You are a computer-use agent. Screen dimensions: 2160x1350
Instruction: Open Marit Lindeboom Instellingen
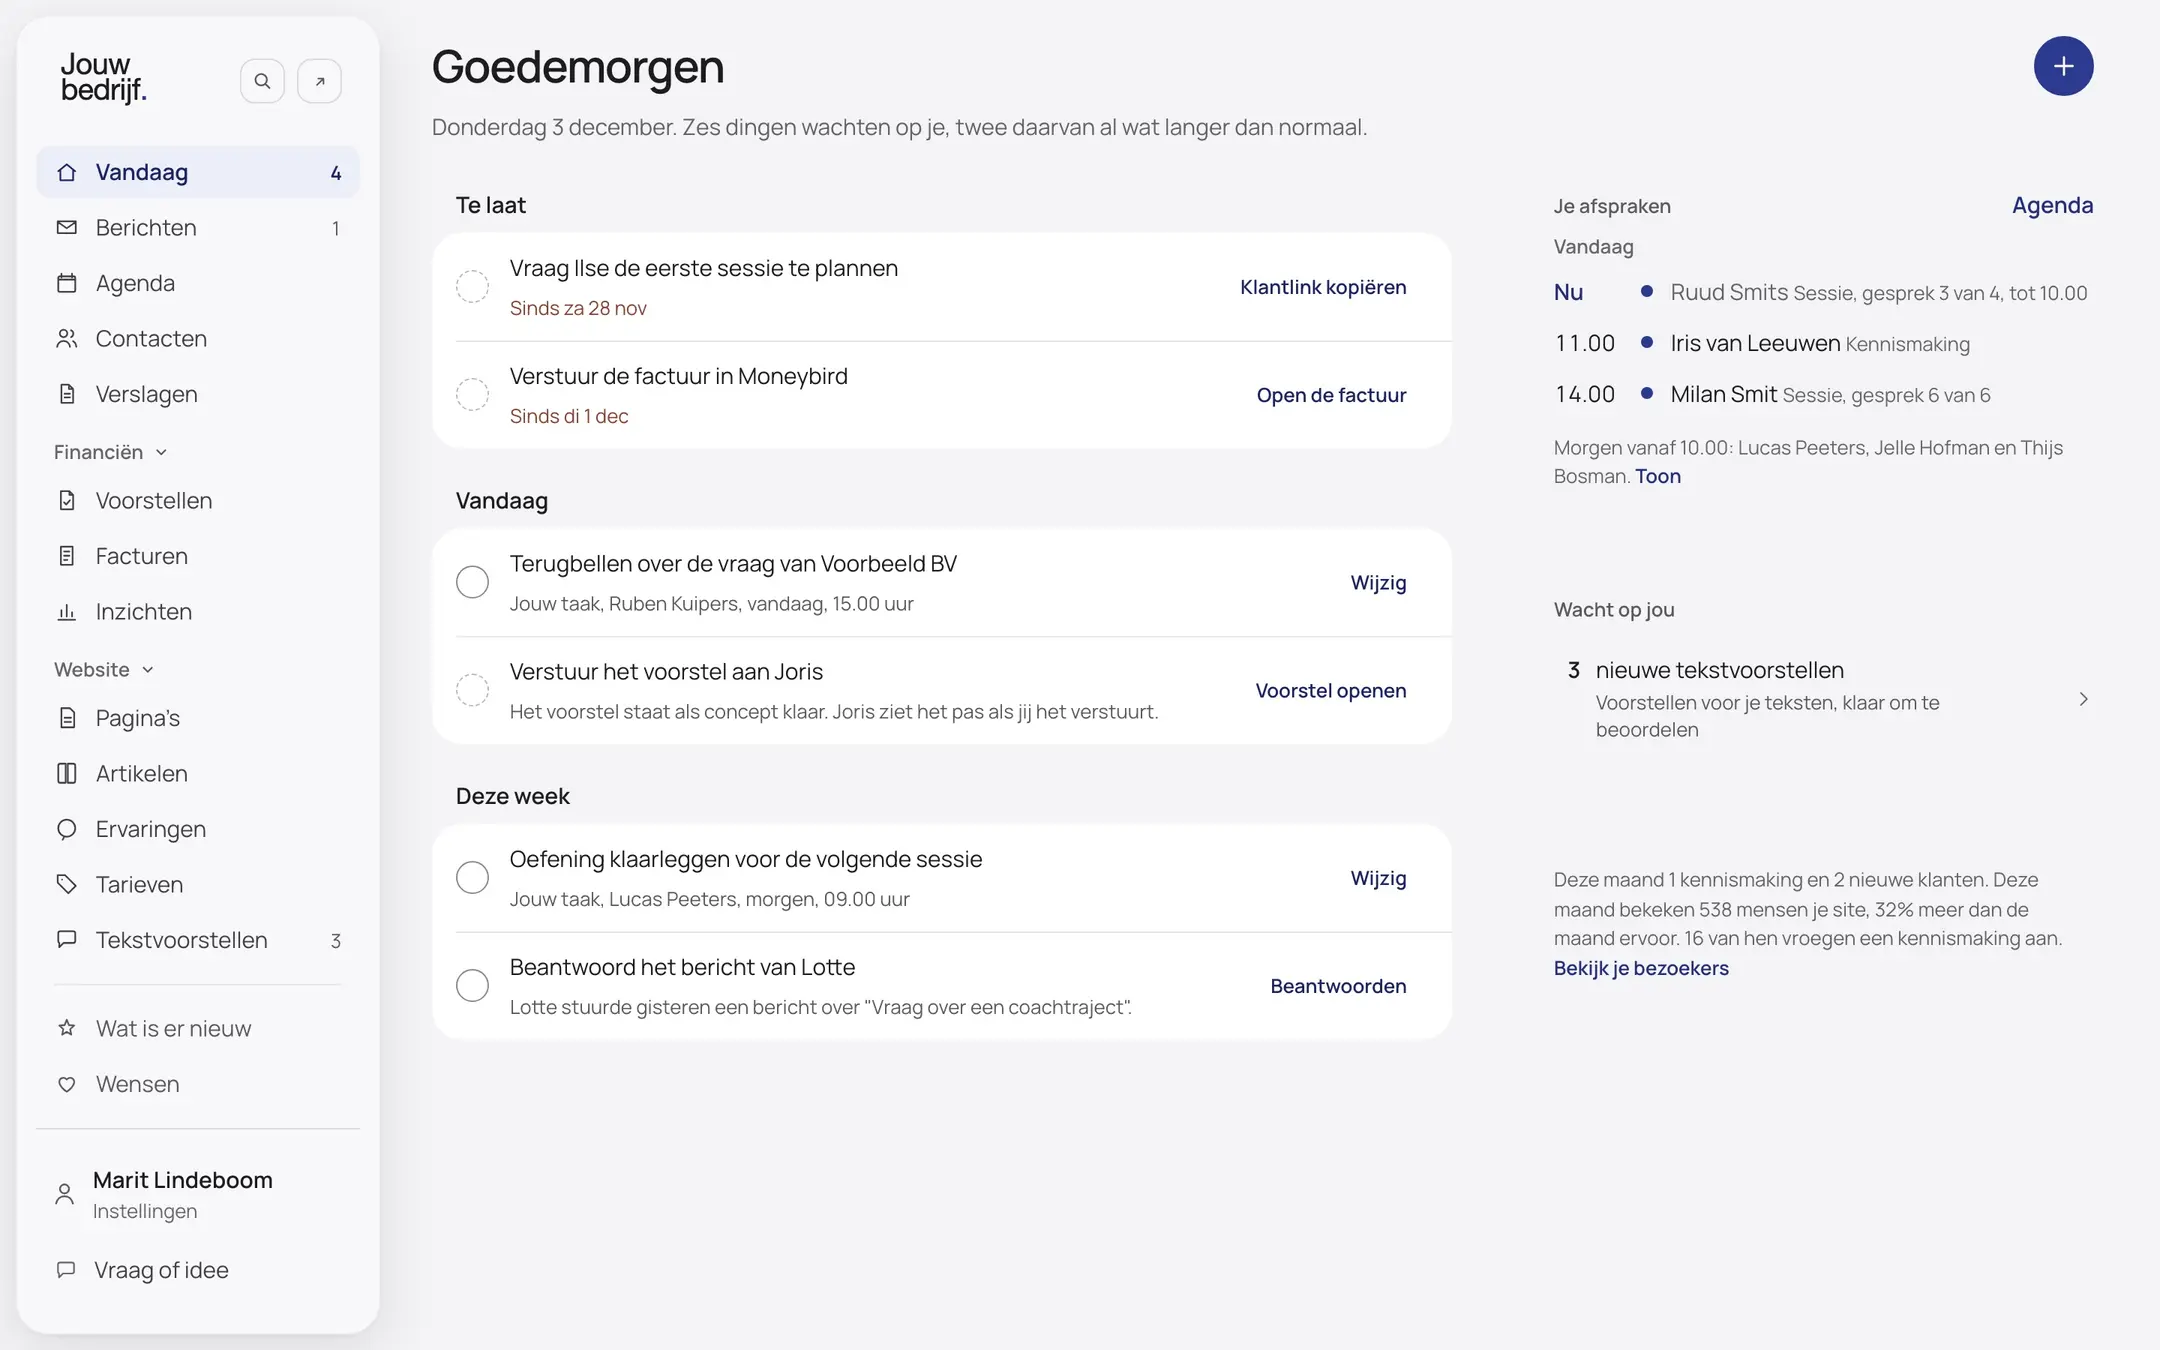pos(198,1194)
